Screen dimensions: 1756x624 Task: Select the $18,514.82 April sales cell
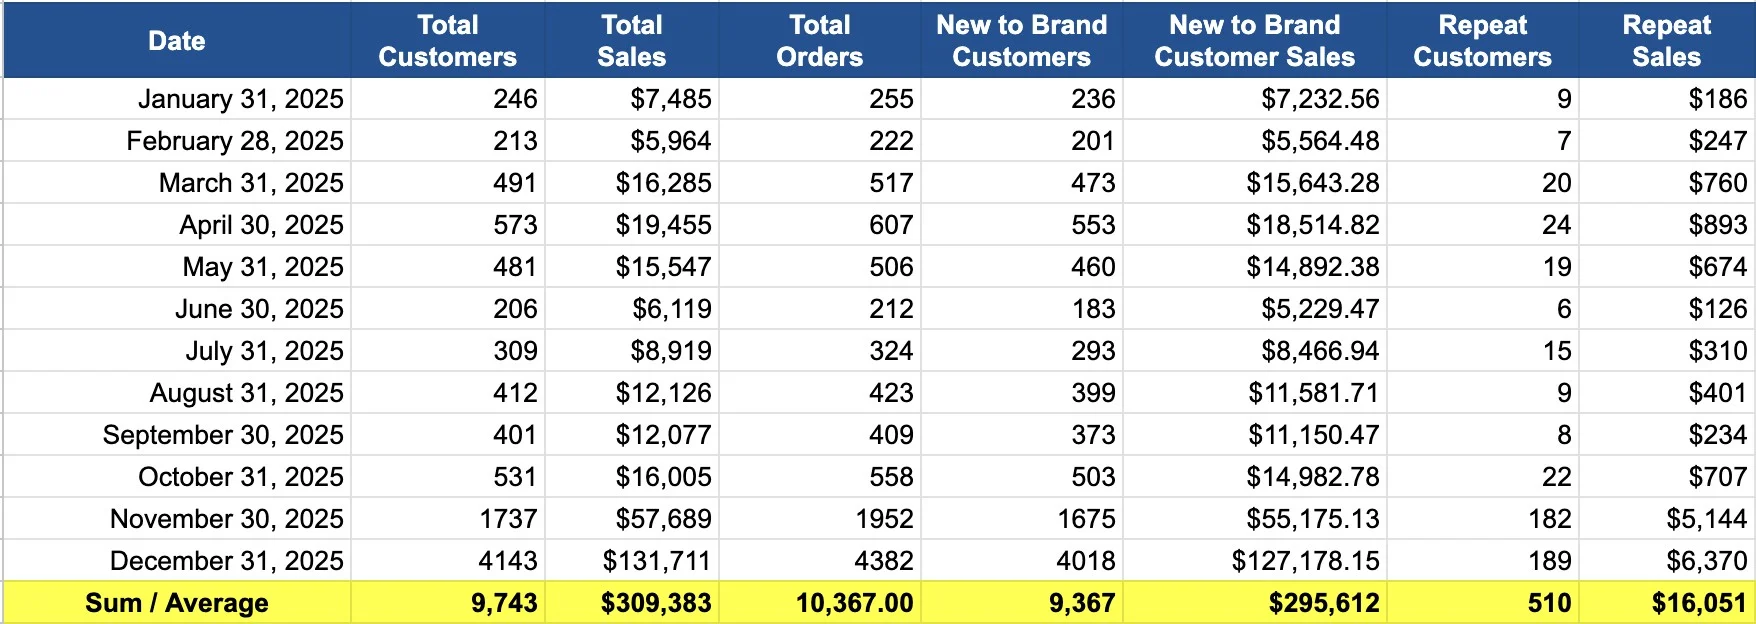pos(1312,225)
